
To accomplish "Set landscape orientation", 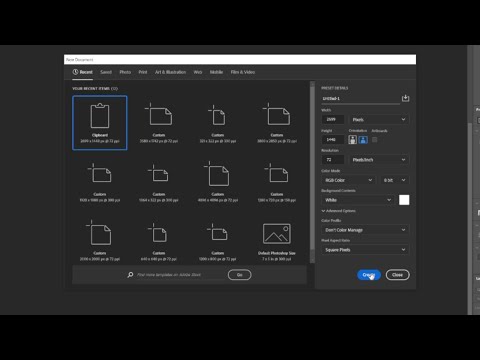I will click(x=363, y=140).
